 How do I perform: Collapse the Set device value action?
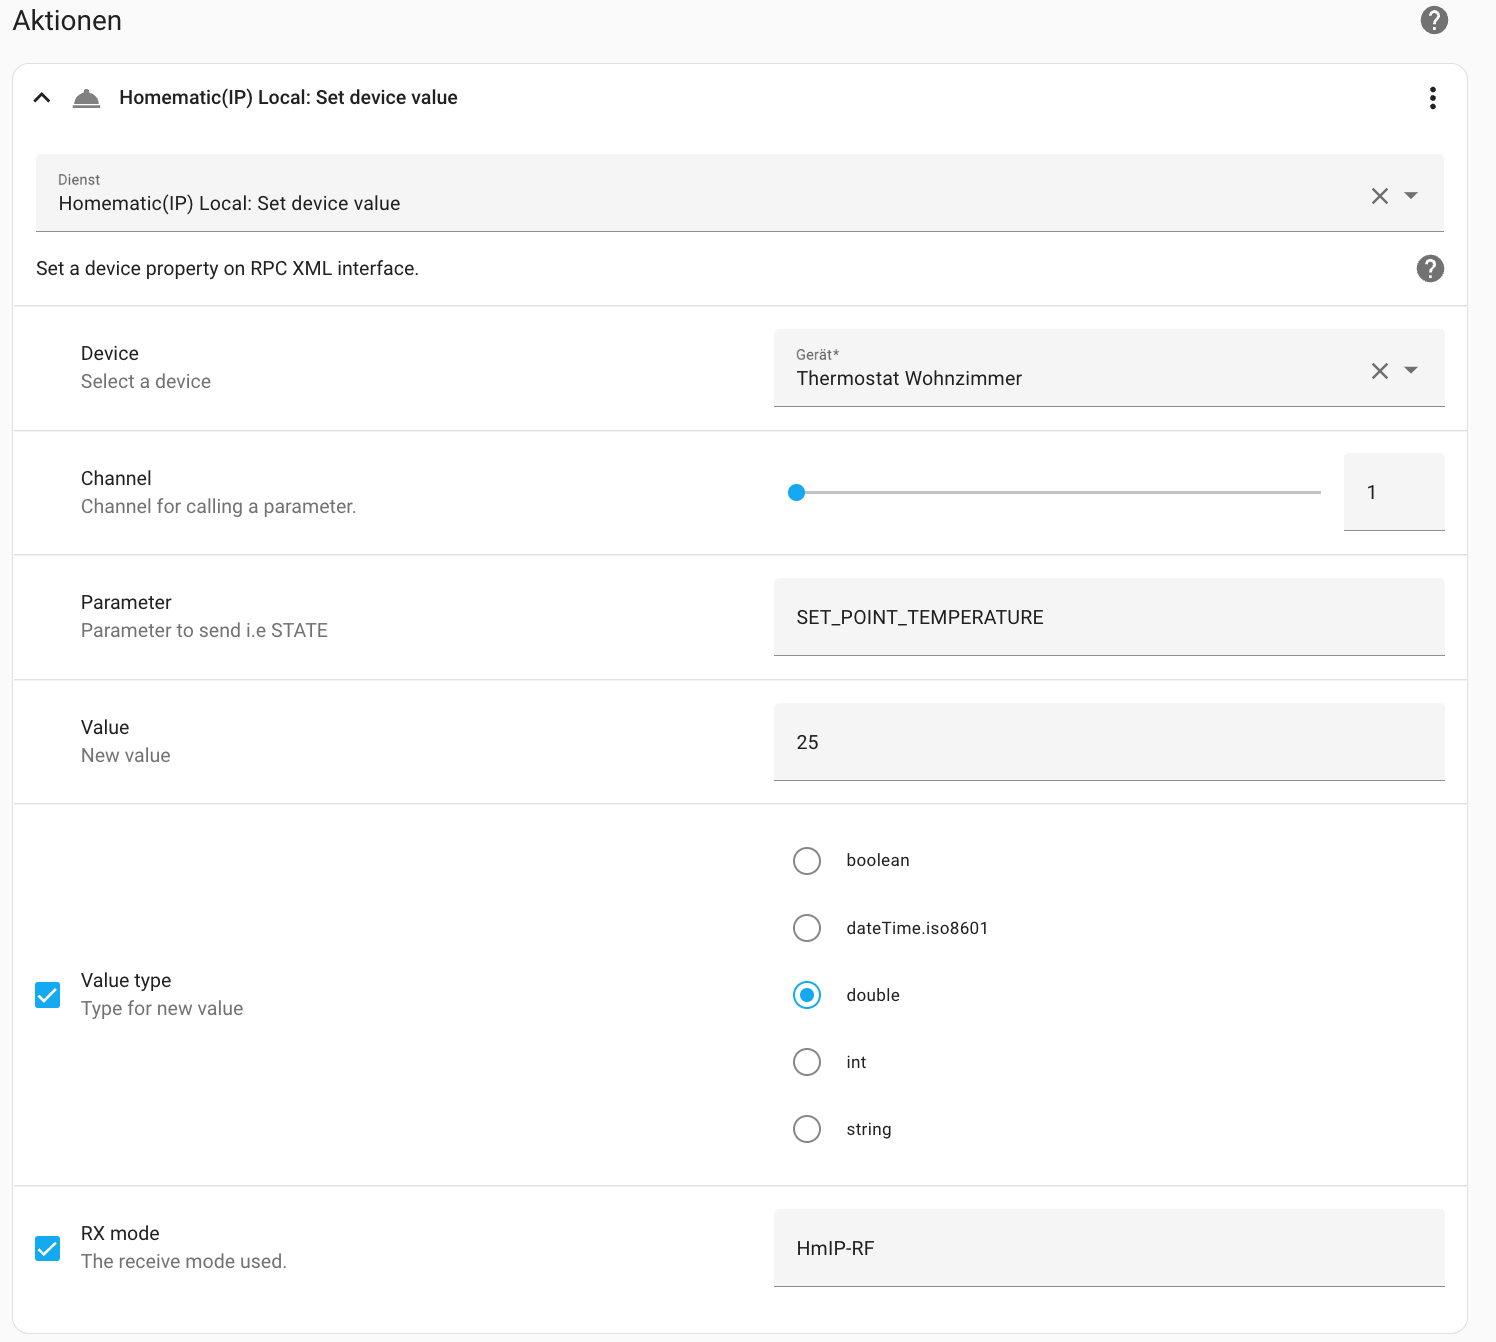(42, 98)
